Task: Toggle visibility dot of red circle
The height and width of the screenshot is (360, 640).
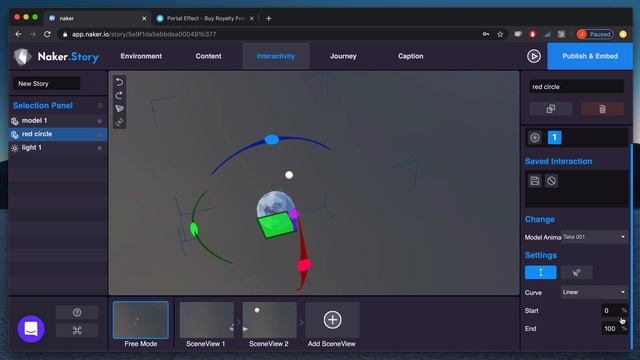Action: (100, 134)
